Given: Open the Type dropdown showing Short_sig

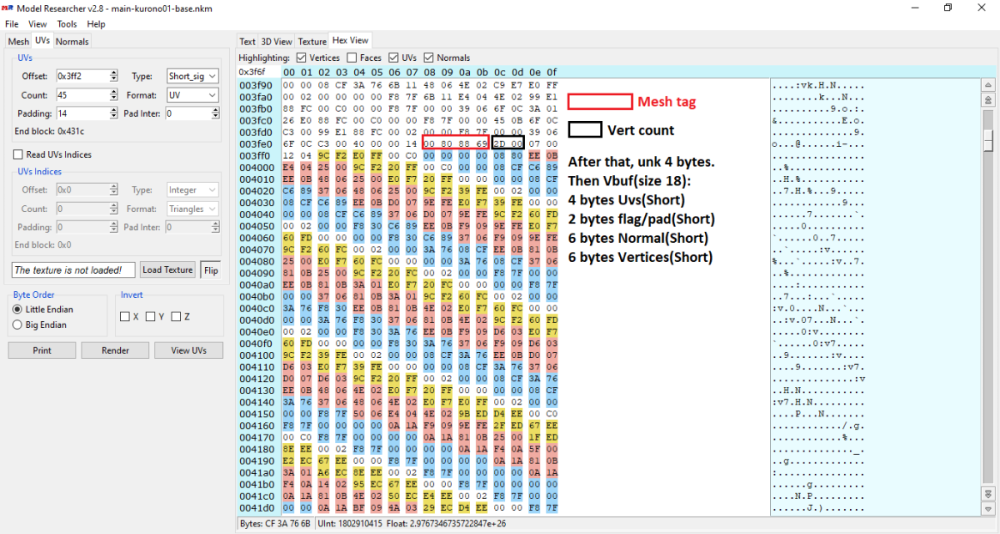Looking at the screenshot, I should [192, 76].
